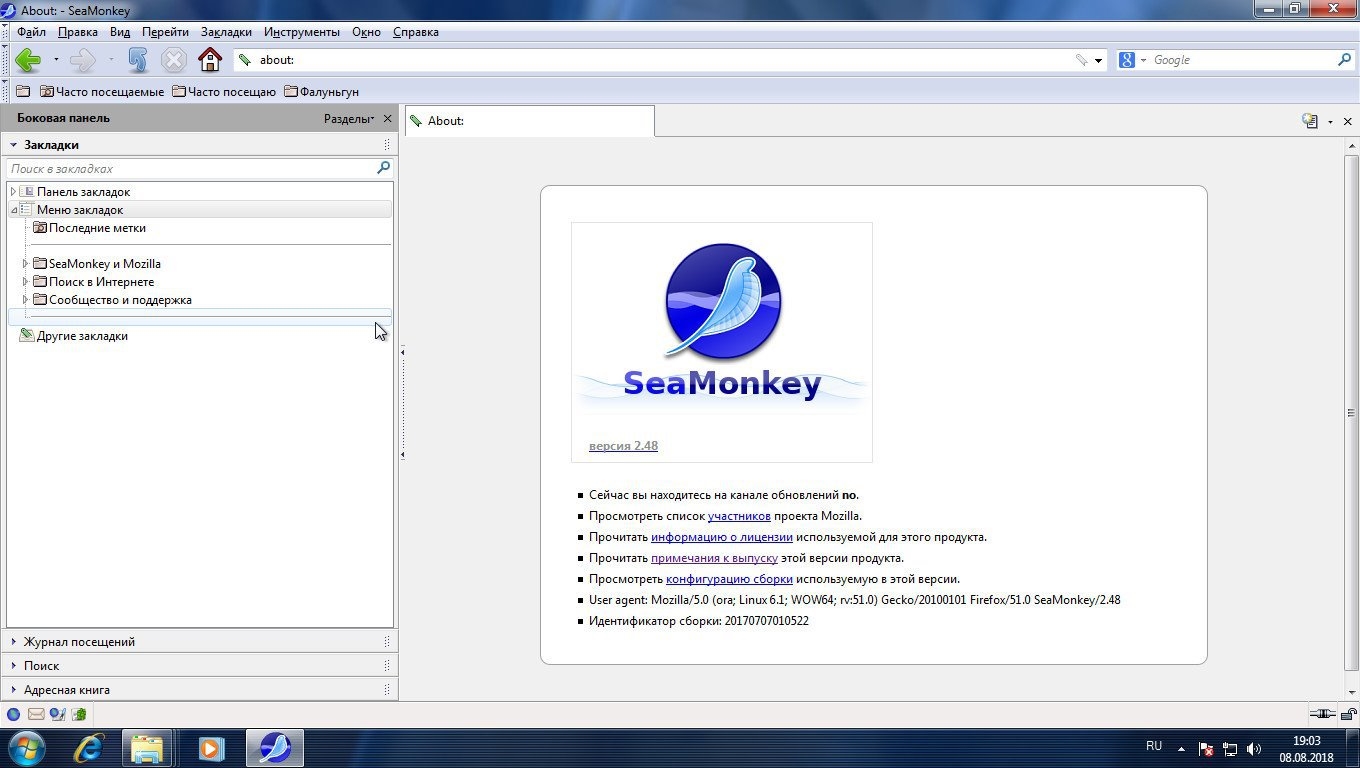Open the Справка menu
Image resolution: width=1360 pixels, height=768 pixels.
pos(416,32)
